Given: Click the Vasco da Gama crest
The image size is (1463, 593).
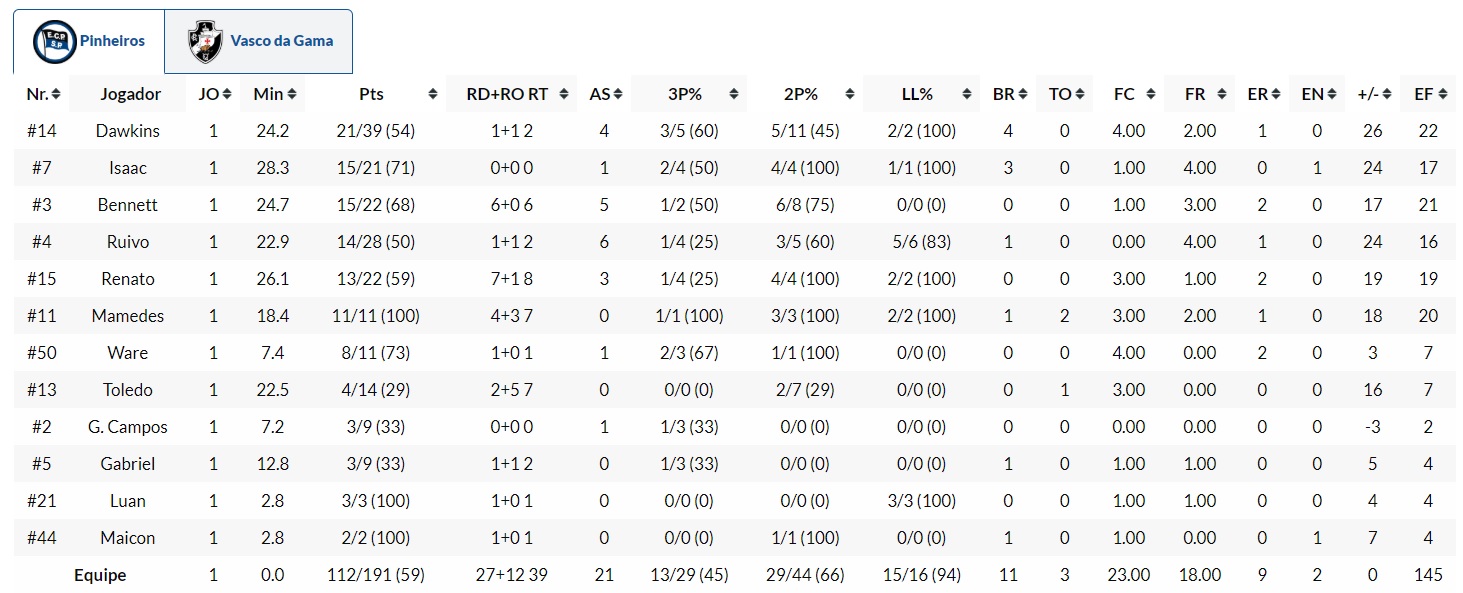Looking at the screenshot, I should tap(205, 42).
